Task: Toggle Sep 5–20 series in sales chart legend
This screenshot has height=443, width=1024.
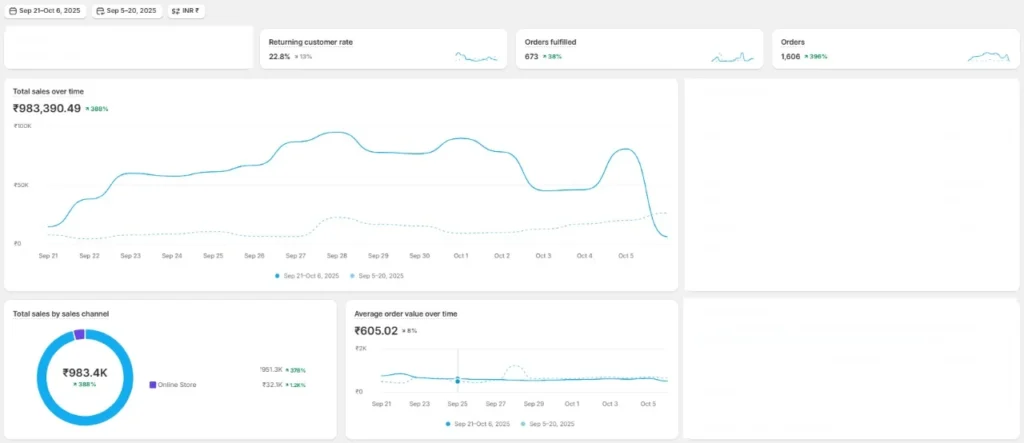Action: (x=380, y=275)
